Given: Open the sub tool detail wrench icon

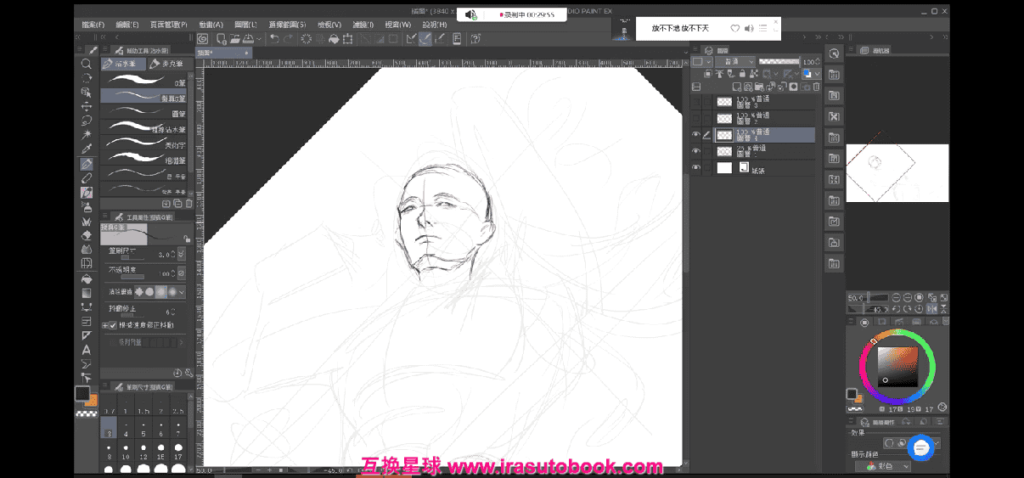Looking at the screenshot, I should [189, 373].
